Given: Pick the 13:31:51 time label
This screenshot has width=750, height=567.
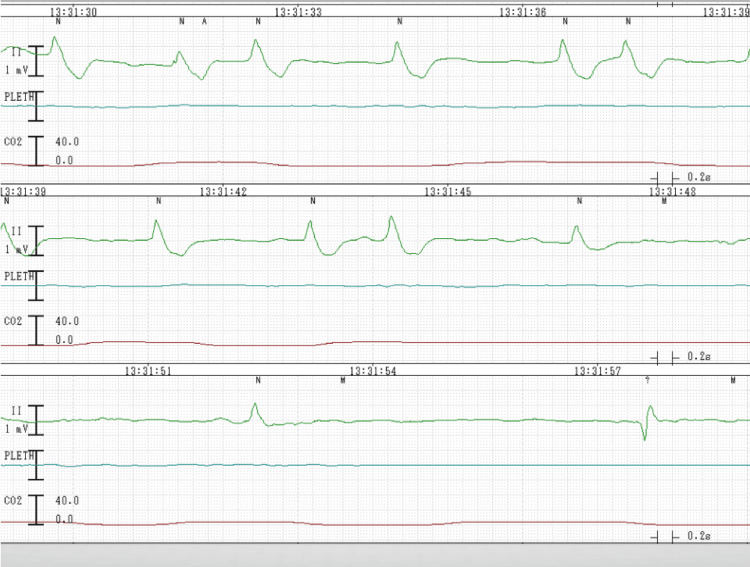Looking at the screenshot, I should point(148,371).
